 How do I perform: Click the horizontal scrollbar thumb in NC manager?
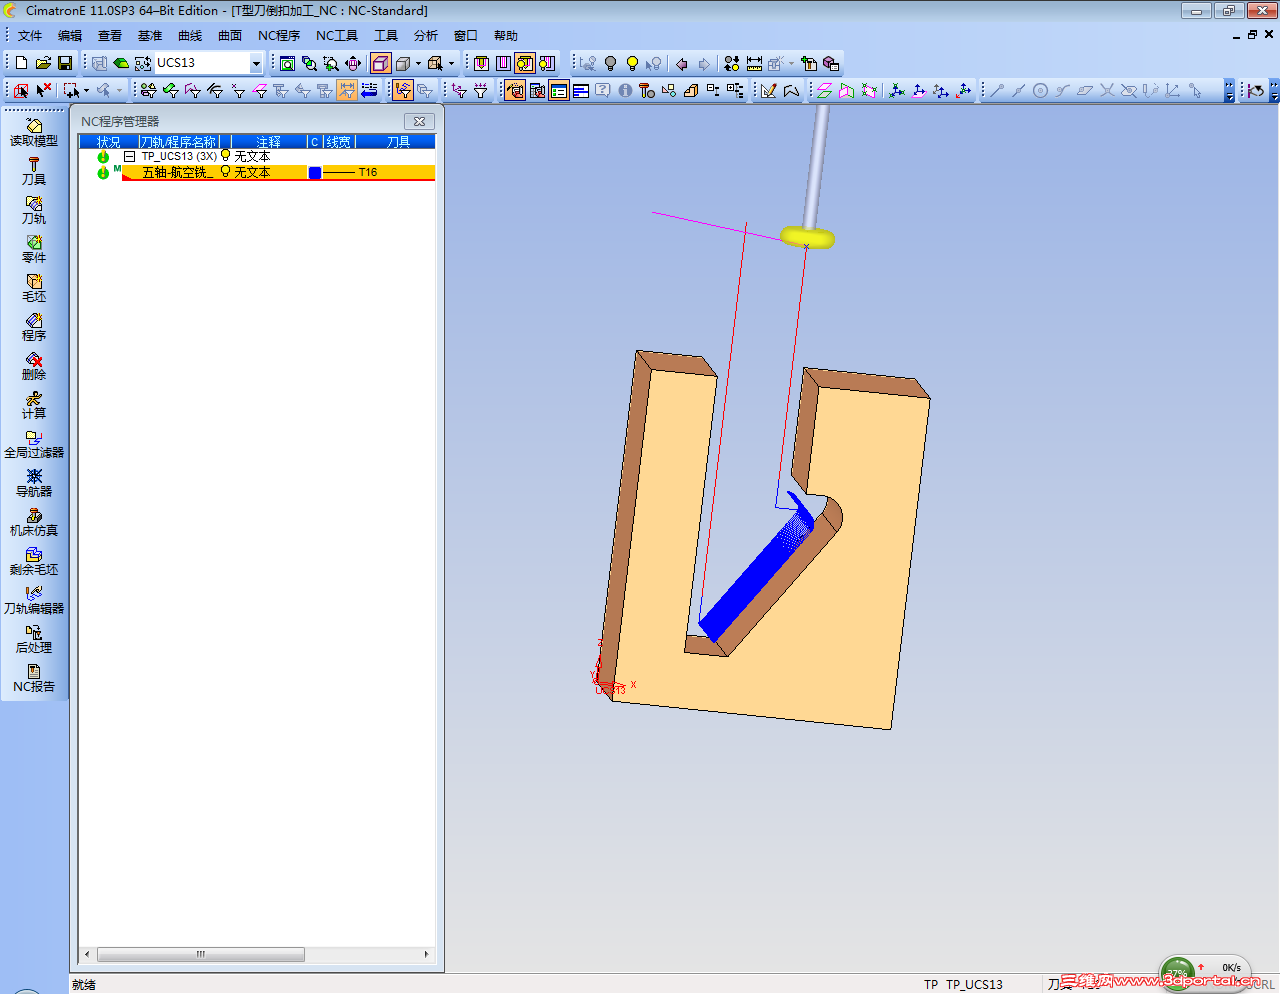pyautogui.click(x=200, y=954)
